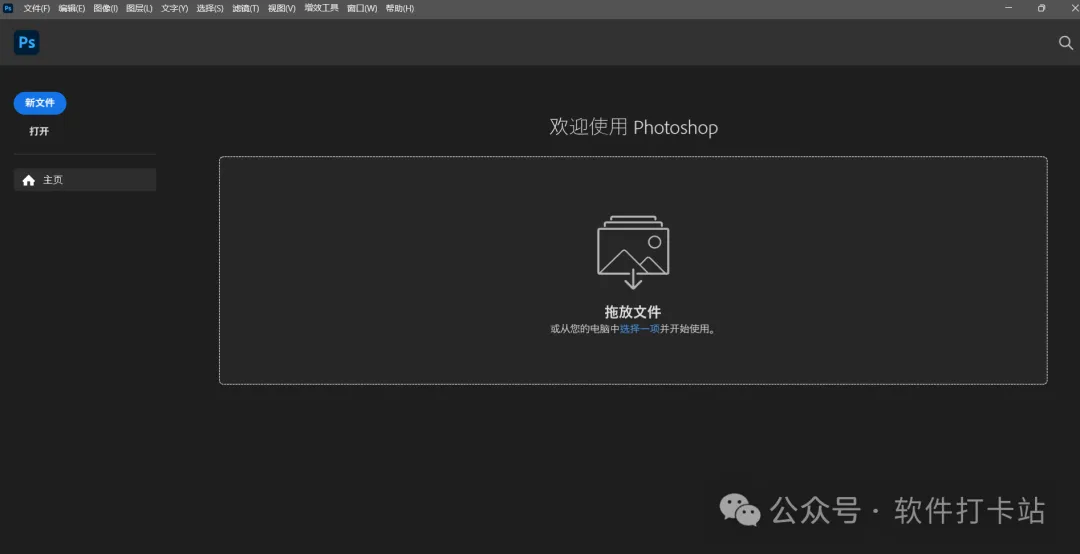The width and height of the screenshot is (1080, 554).
Task: Click the small Ps icon in title bar
Action: coord(8,8)
